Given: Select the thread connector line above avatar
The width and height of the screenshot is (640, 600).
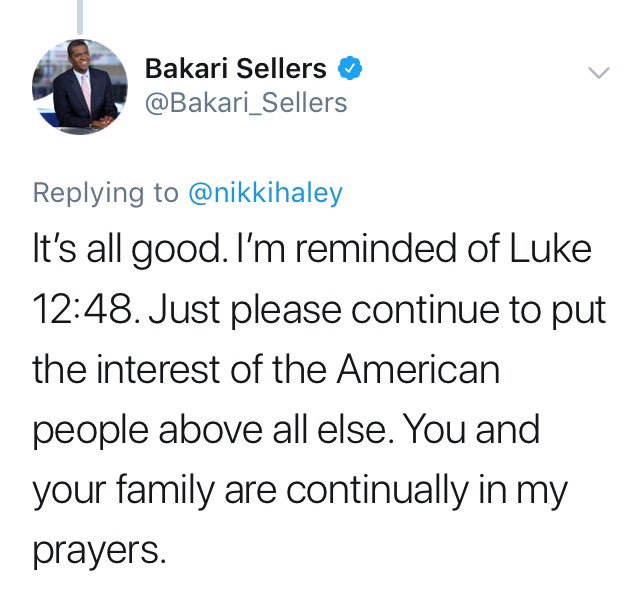Looking at the screenshot, I should click(80, 17).
